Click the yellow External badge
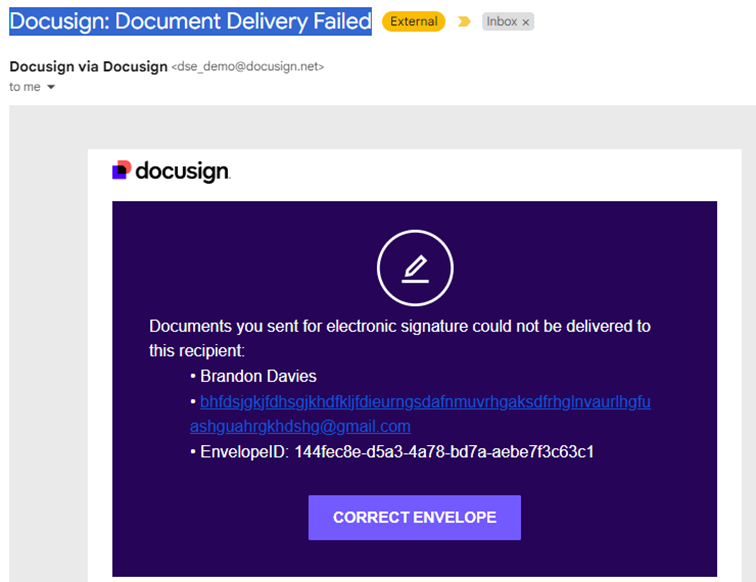Image resolution: width=756 pixels, height=582 pixels. click(413, 21)
